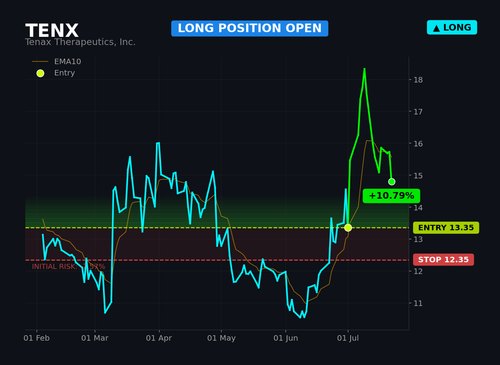Click the 17 price axis label
This screenshot has height=365, width=500.
tap(418, 112)
